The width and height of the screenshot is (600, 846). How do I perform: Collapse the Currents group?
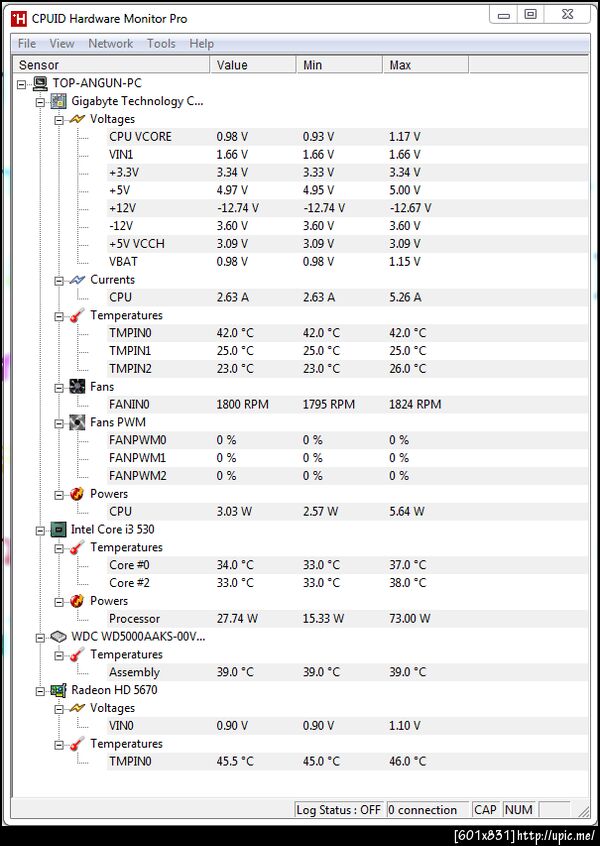[x=59, y=281]
